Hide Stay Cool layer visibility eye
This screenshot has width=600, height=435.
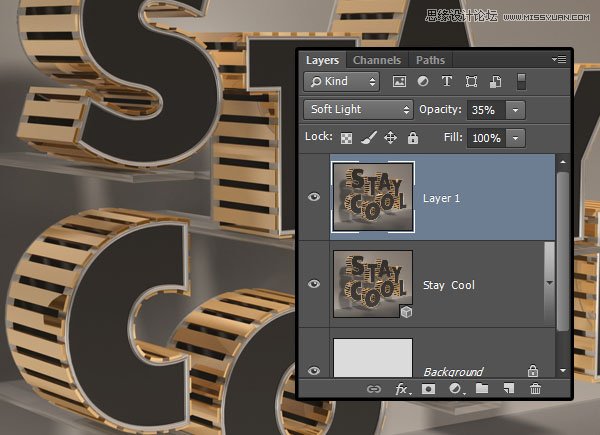314,284
